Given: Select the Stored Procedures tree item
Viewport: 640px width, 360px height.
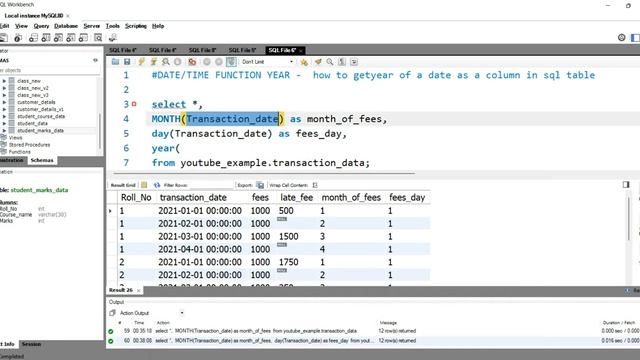Looking at the screenshot, I should (29, 145).
